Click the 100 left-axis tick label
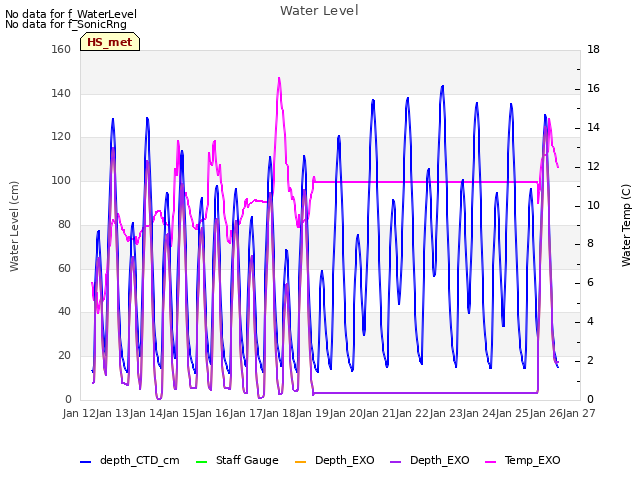Viewport: 640px width, 480px height. click(61, 180)
